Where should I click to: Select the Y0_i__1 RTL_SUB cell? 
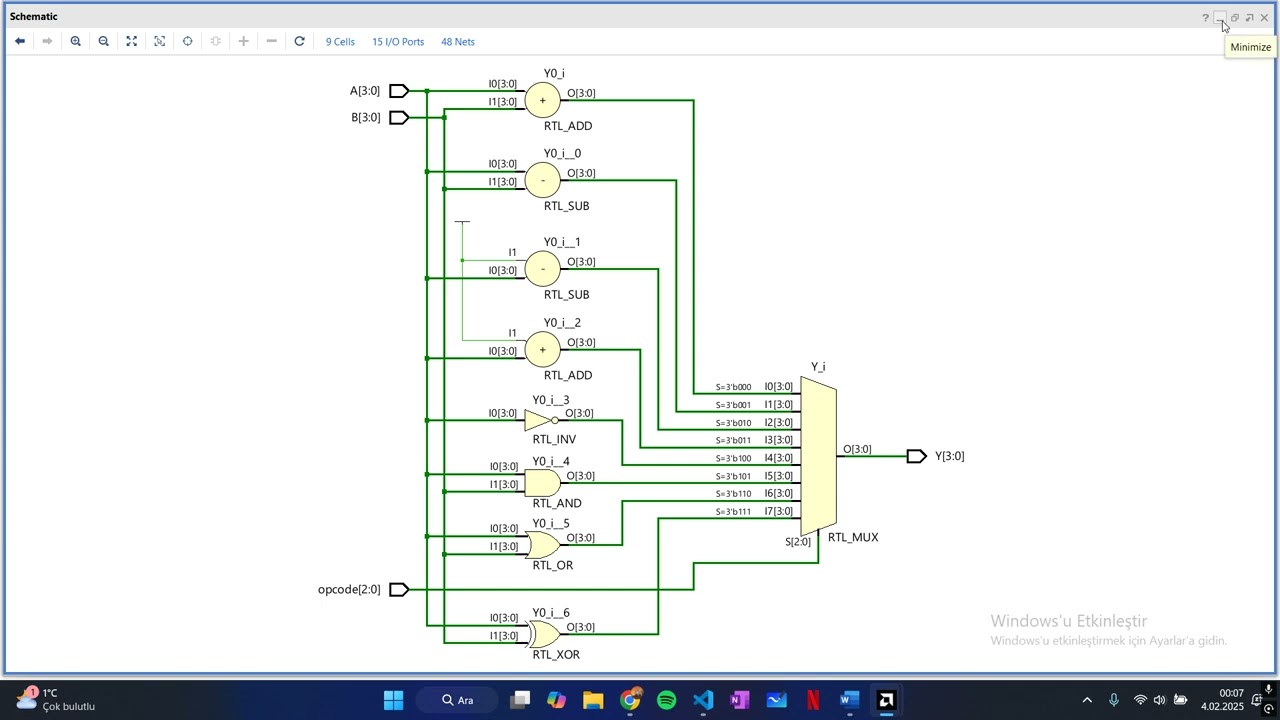[543, 269]
